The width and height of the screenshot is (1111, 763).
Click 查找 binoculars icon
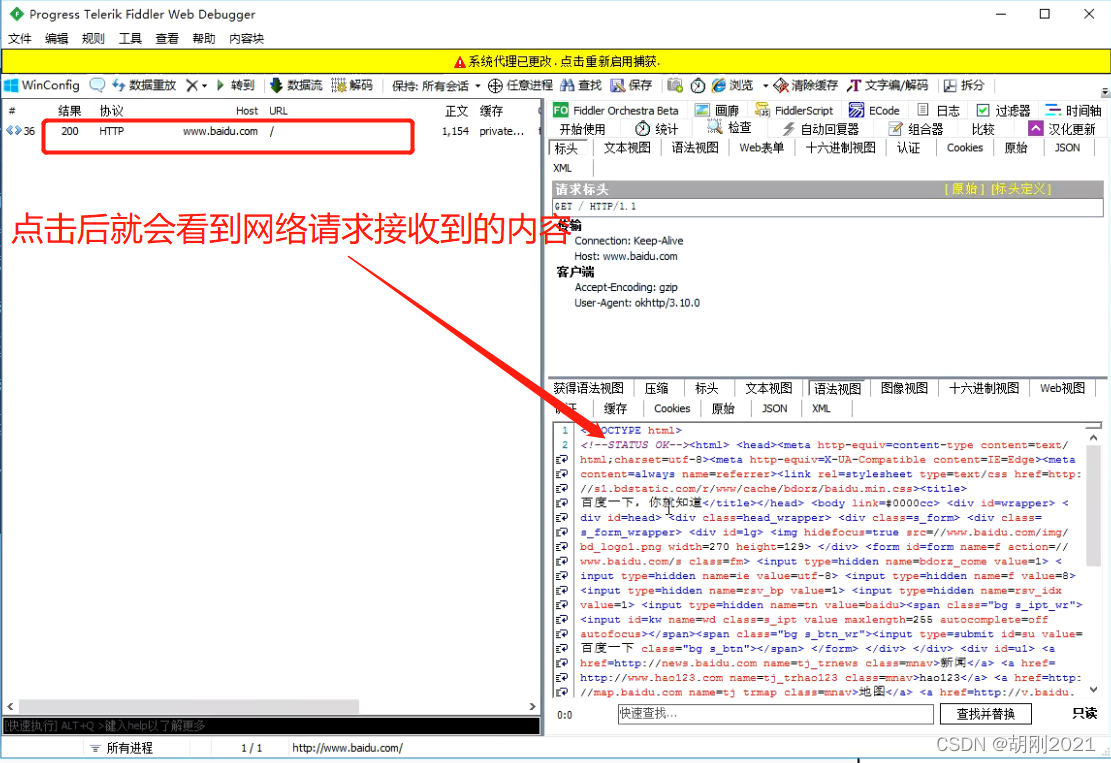coord(580,86)
